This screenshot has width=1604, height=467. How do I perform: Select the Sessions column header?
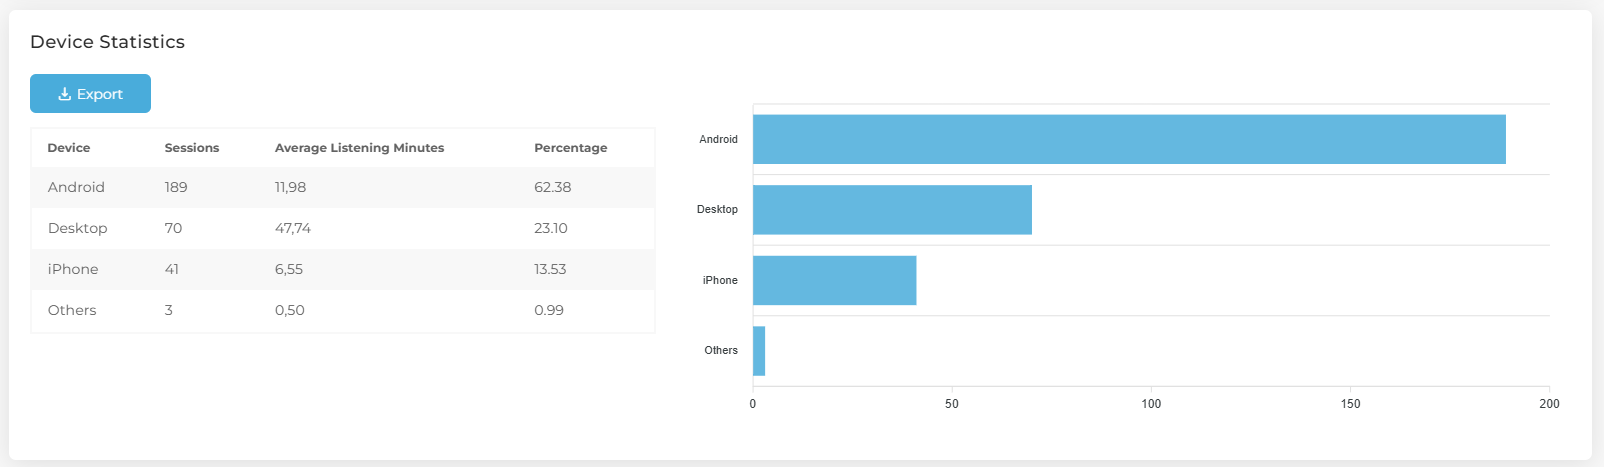(192, 147)
